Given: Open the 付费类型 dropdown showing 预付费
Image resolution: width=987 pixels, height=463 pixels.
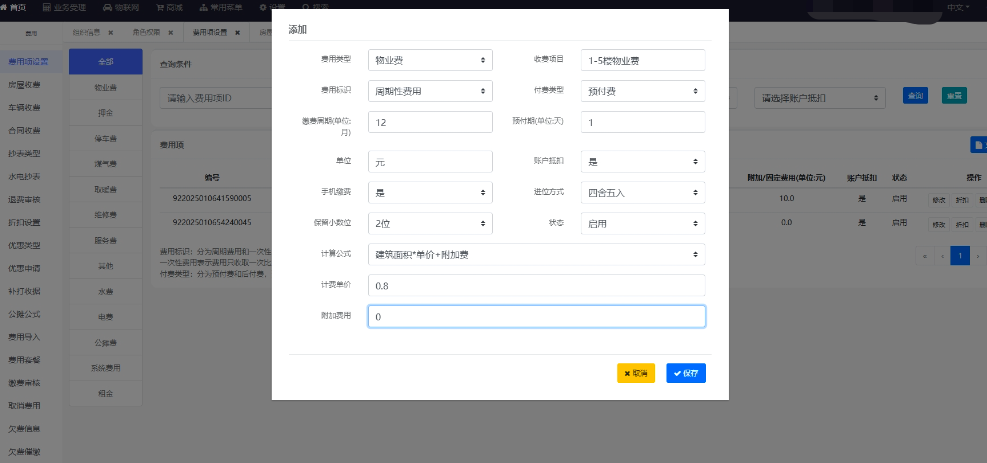Looking at the screenshot, I should coord(643,91).
